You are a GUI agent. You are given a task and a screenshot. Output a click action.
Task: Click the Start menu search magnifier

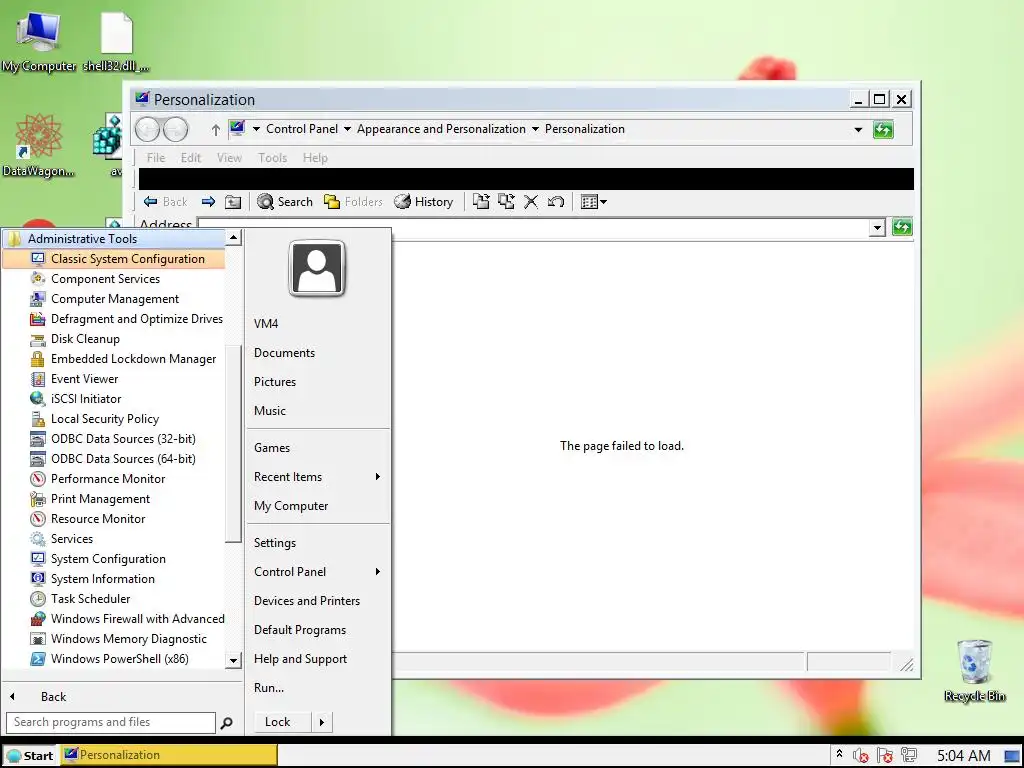coord(227,723)
